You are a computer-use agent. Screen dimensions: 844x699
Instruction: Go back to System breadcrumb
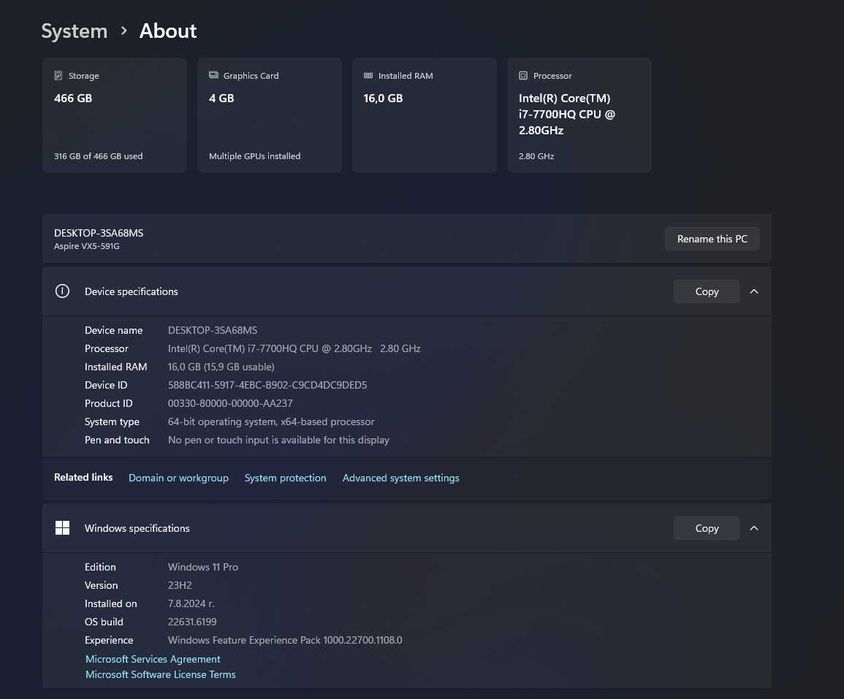(74, 31)
